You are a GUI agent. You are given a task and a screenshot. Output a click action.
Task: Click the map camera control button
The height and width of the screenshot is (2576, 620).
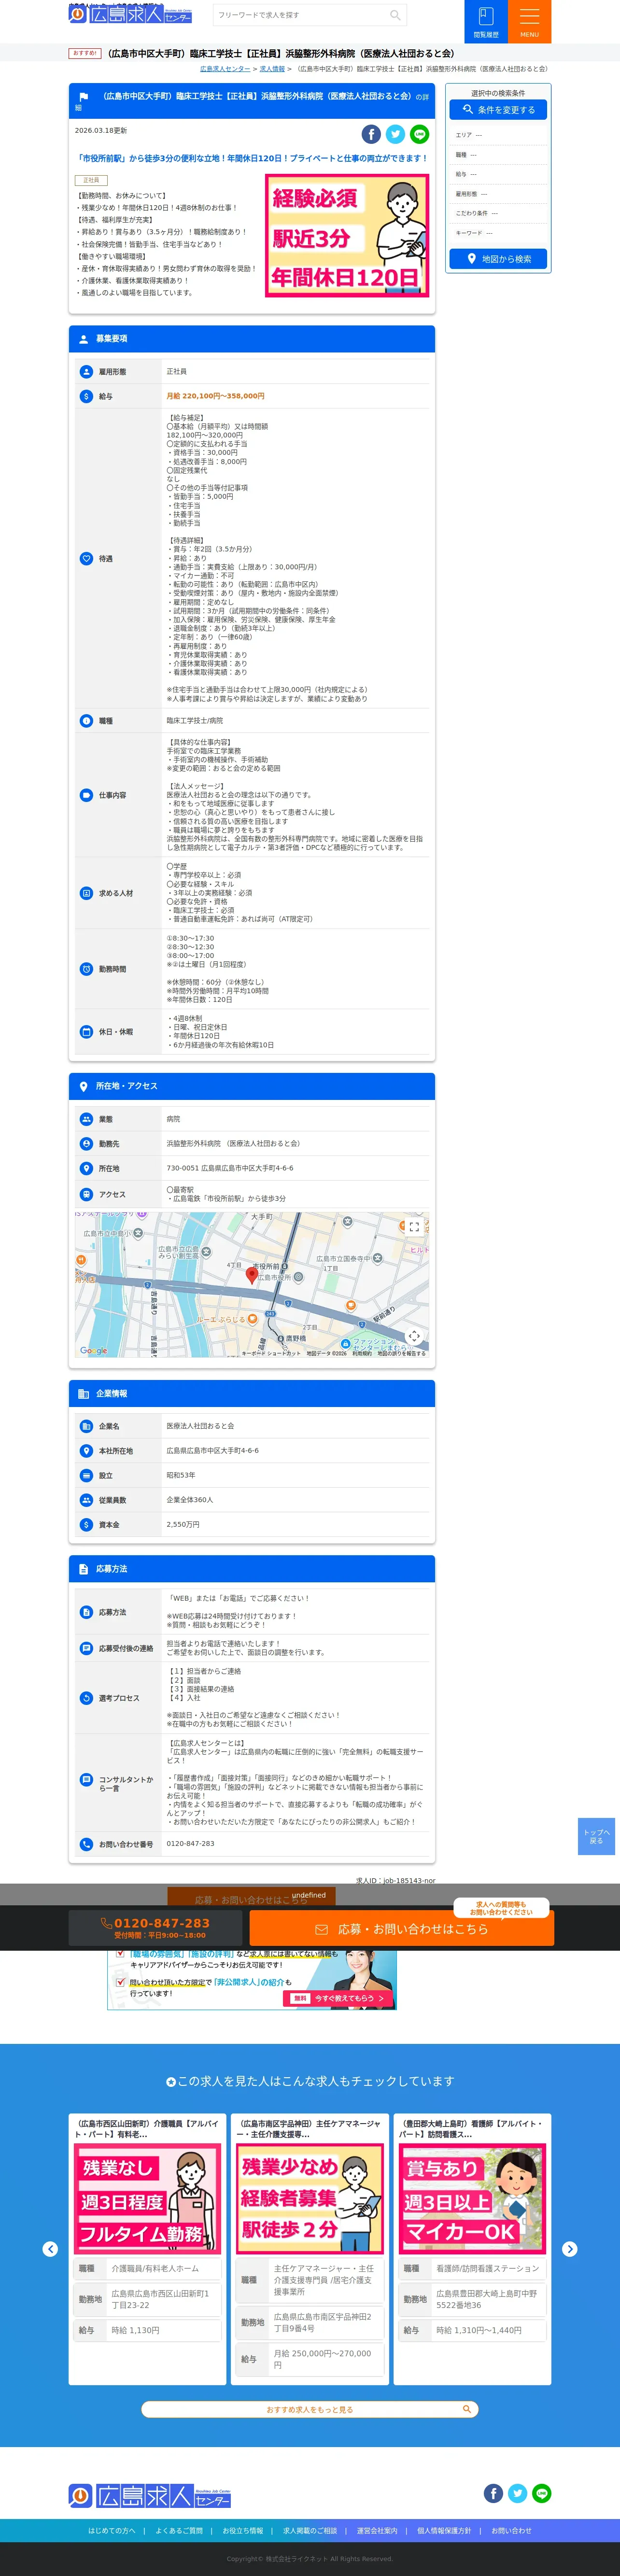[x=414, y=1336]
